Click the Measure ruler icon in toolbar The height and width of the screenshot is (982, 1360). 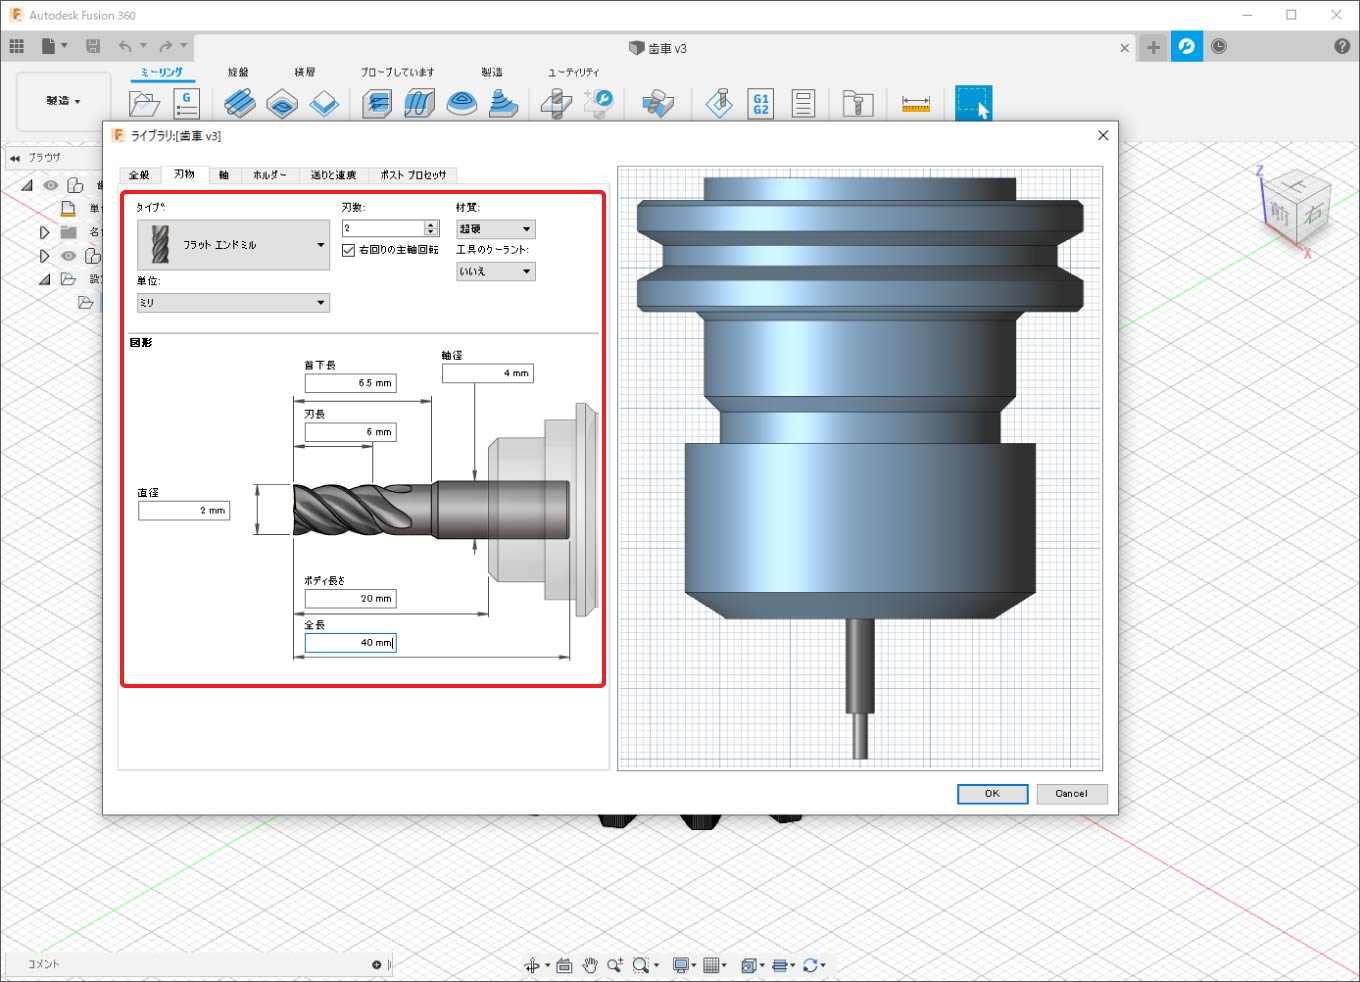click(x=915, y=103)
